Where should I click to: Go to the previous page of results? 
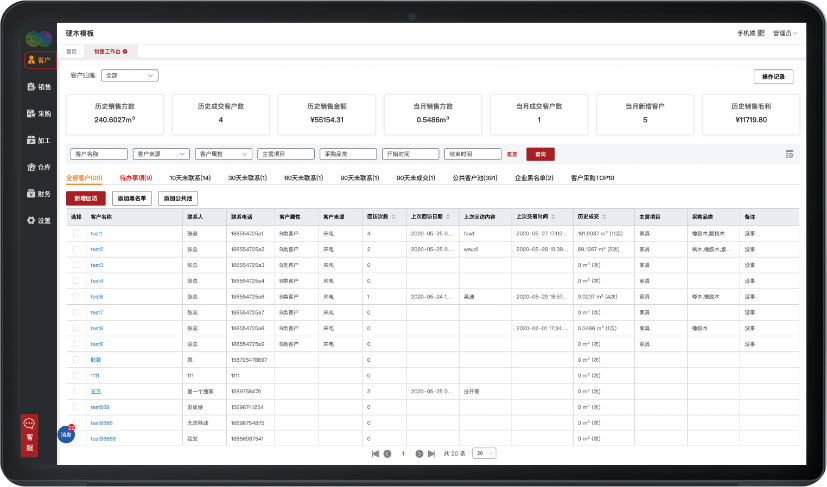tap(387, 454)
